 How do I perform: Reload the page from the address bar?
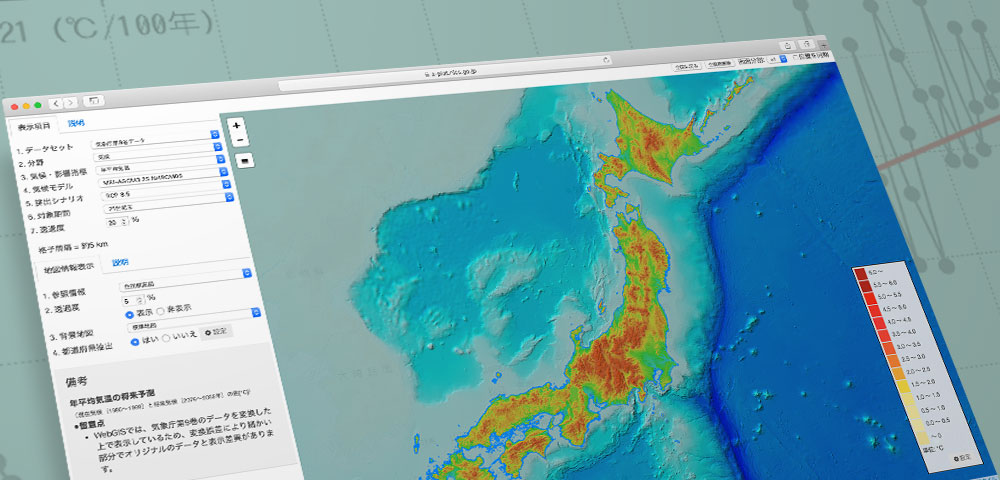point(607,60)
